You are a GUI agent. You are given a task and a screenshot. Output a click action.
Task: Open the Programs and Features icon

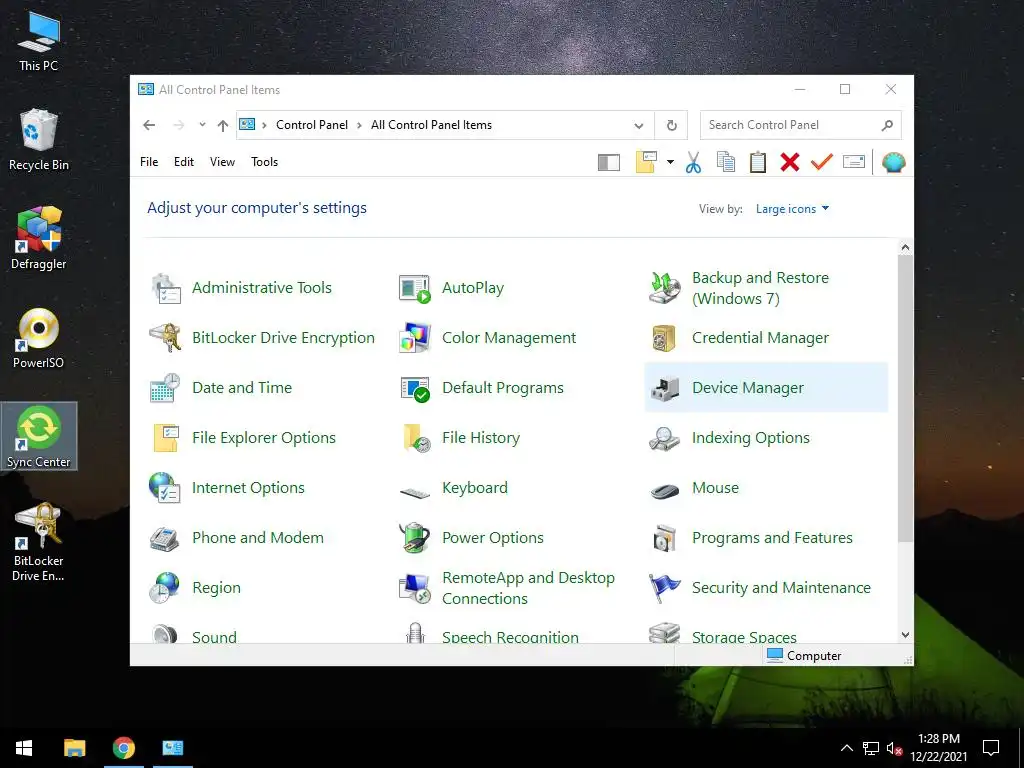tap(665, 538)
